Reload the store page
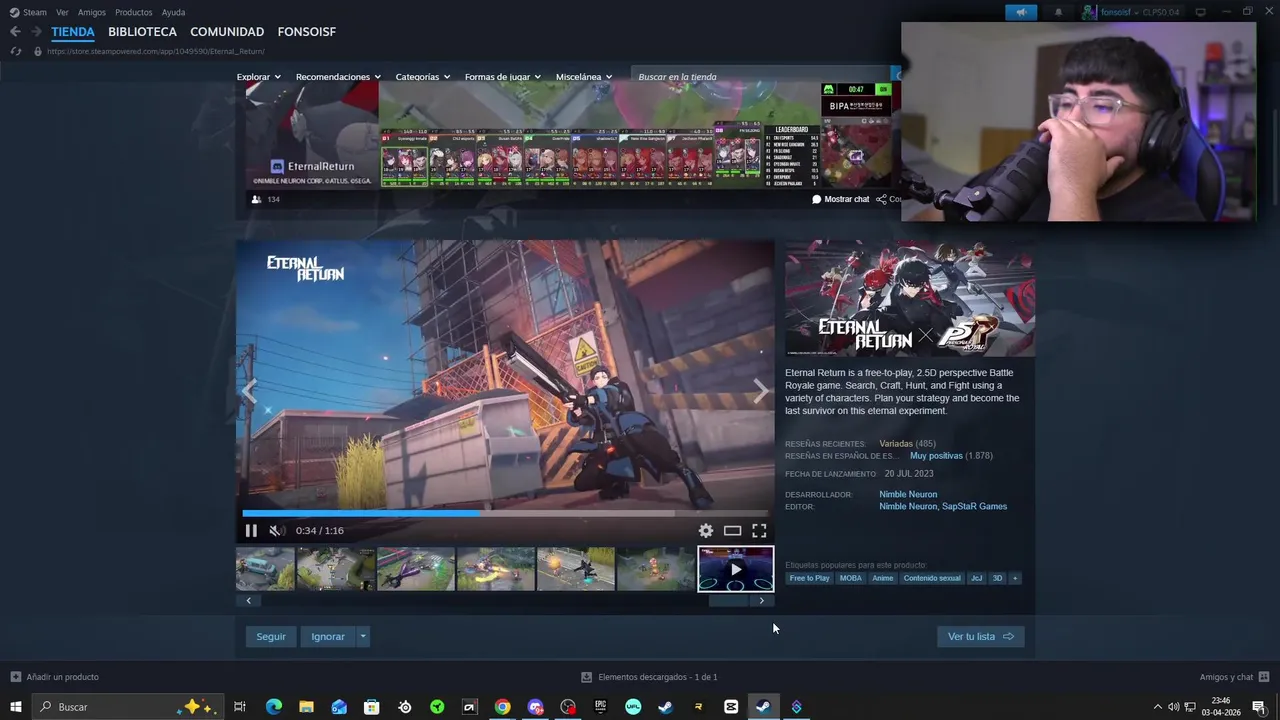This screenshot has height=720, width=1280. pyautogui.click(x=15, y=51)
